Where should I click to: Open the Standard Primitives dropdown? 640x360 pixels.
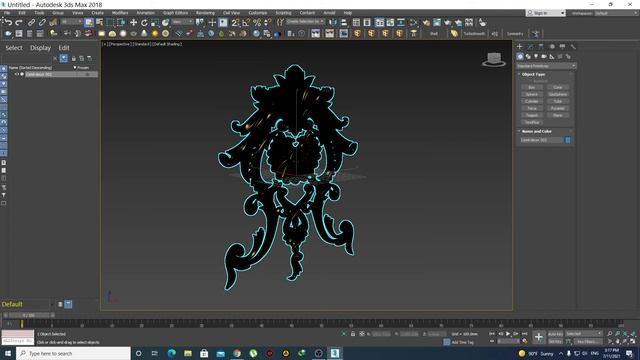click(x=546, y=66)
